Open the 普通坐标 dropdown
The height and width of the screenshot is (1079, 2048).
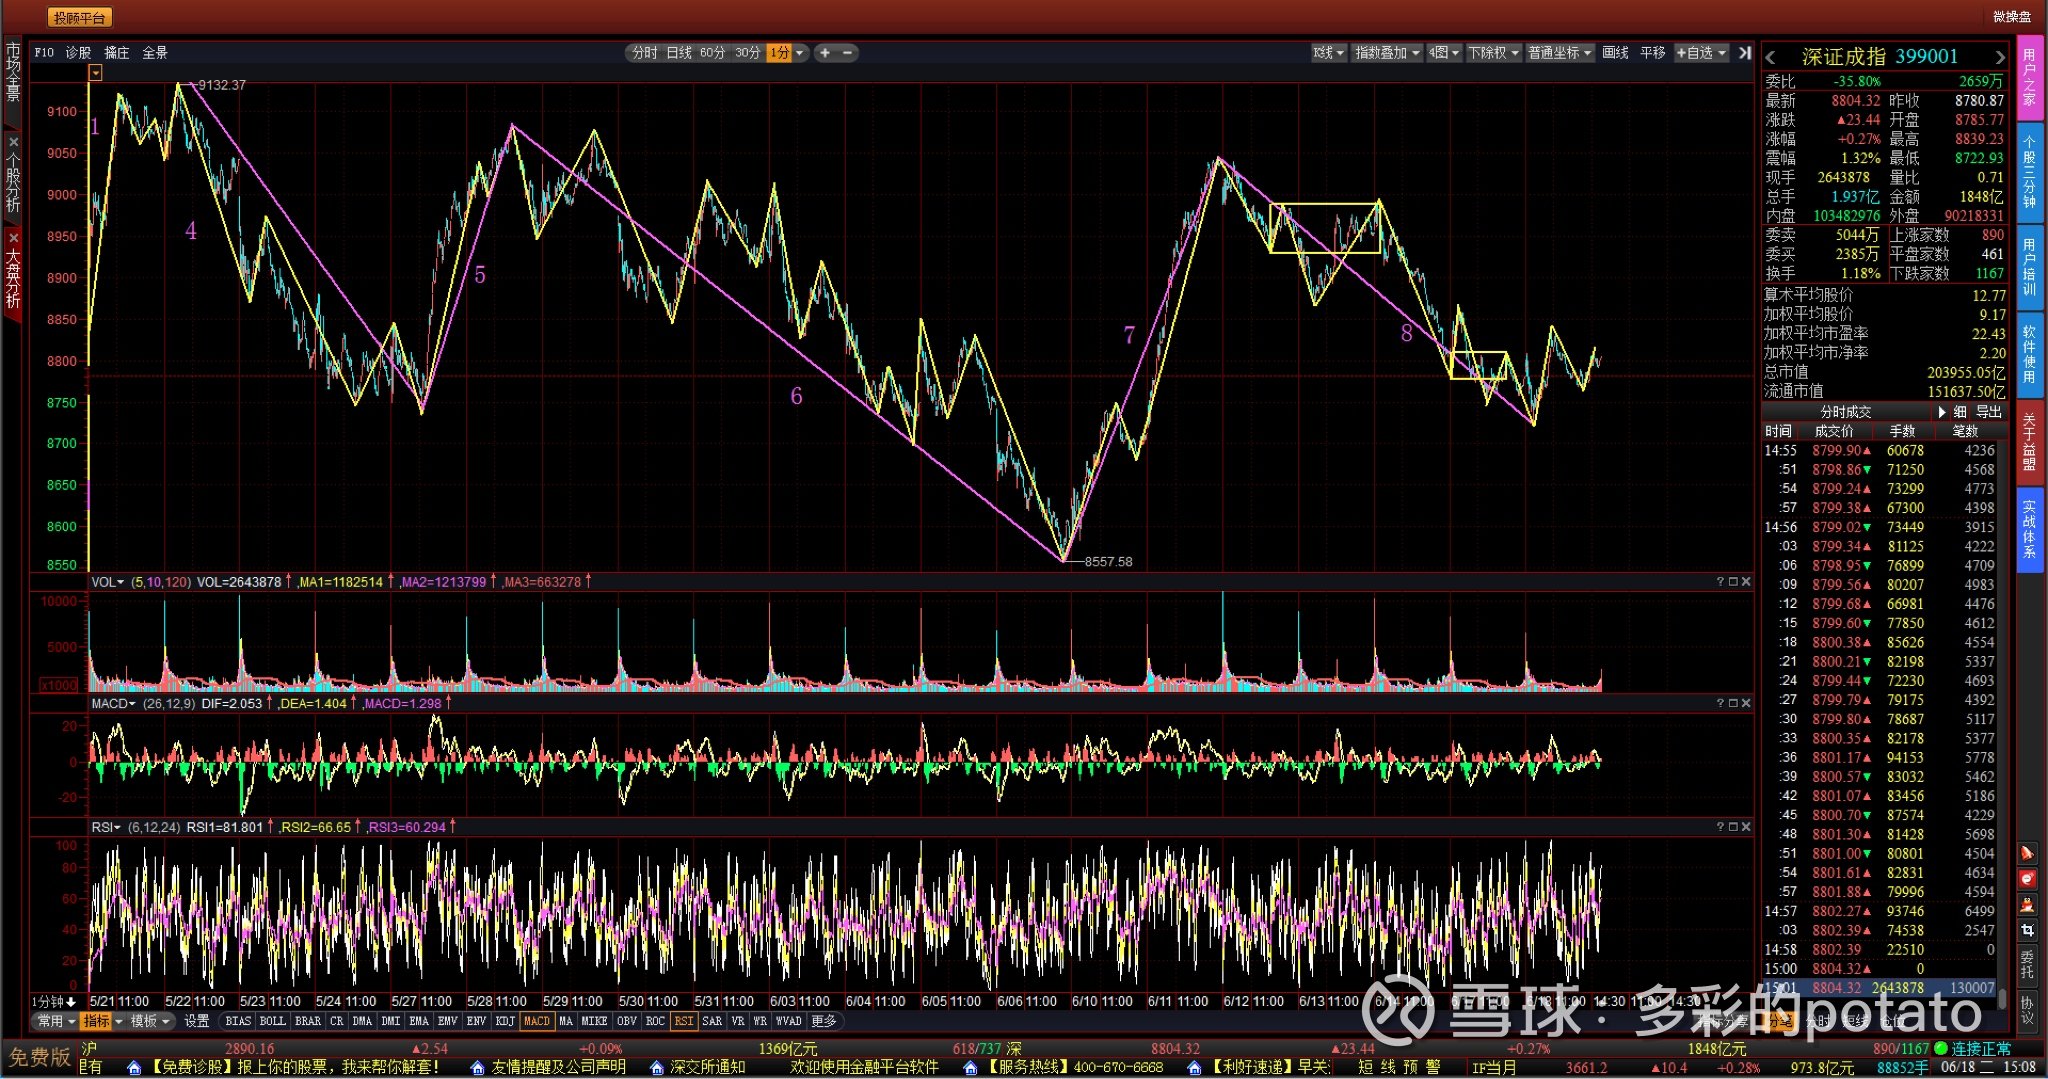tap(1560, 53)
